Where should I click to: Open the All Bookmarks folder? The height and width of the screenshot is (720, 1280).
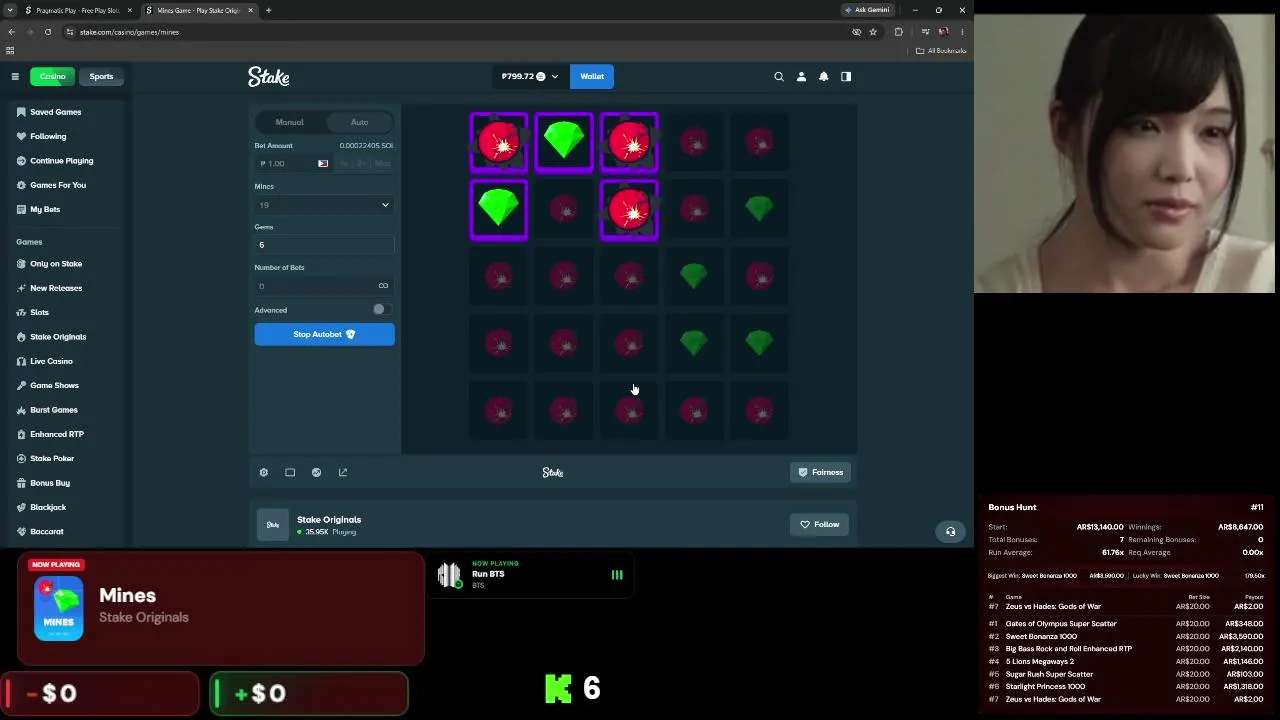941,51
